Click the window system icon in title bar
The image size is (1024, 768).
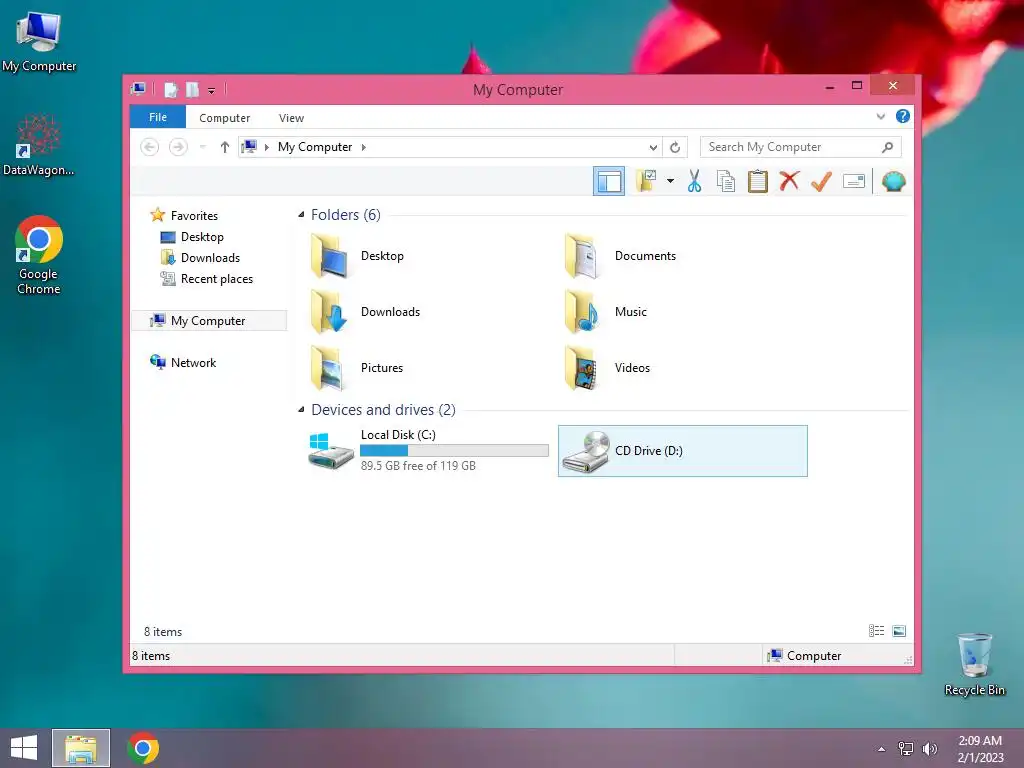click(138, 89)
